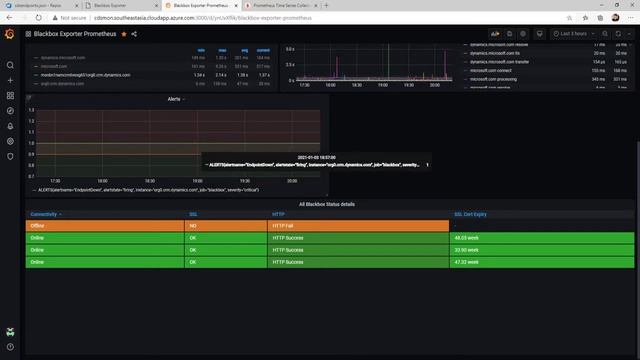Toggle dynamics.microsoft.com transfer legend series
Image resolution: width=640 pixels, height=360 pixels.
click(499, 62)
